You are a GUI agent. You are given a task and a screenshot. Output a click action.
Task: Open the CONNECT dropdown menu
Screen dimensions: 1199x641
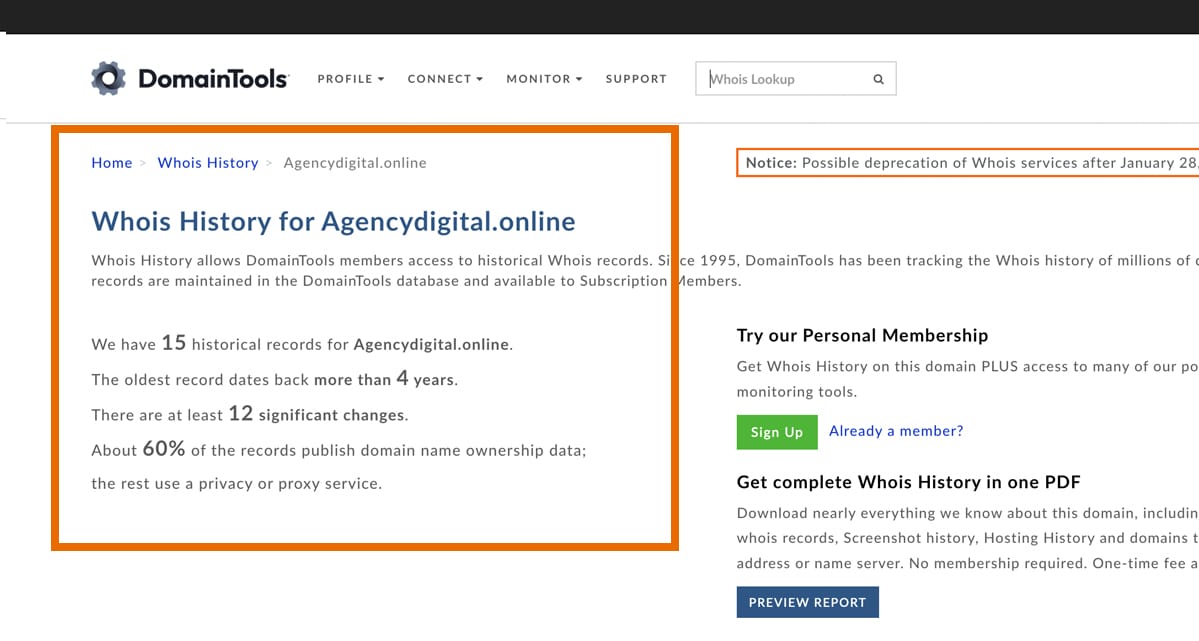445,79
